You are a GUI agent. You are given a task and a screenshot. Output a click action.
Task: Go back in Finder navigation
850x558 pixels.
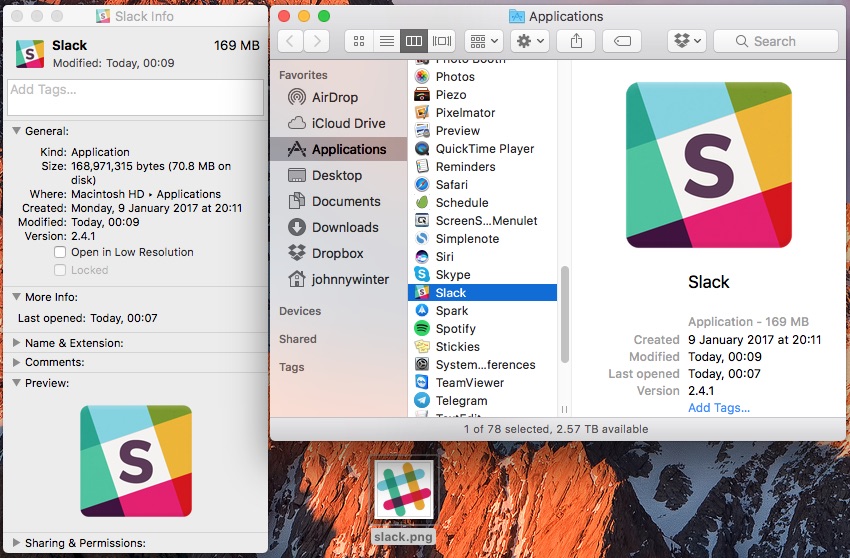291,41
